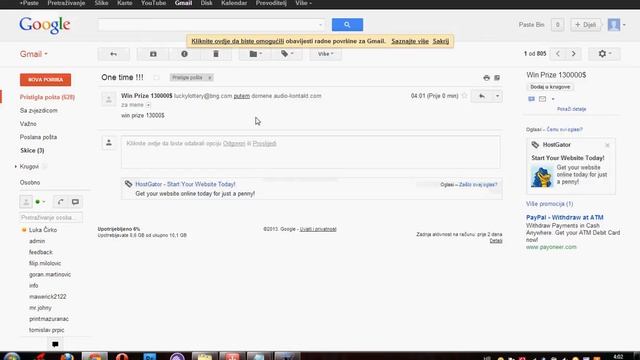Go to the older conversation arrow
This screenshot has height=360, width=640.
point(573,54)
